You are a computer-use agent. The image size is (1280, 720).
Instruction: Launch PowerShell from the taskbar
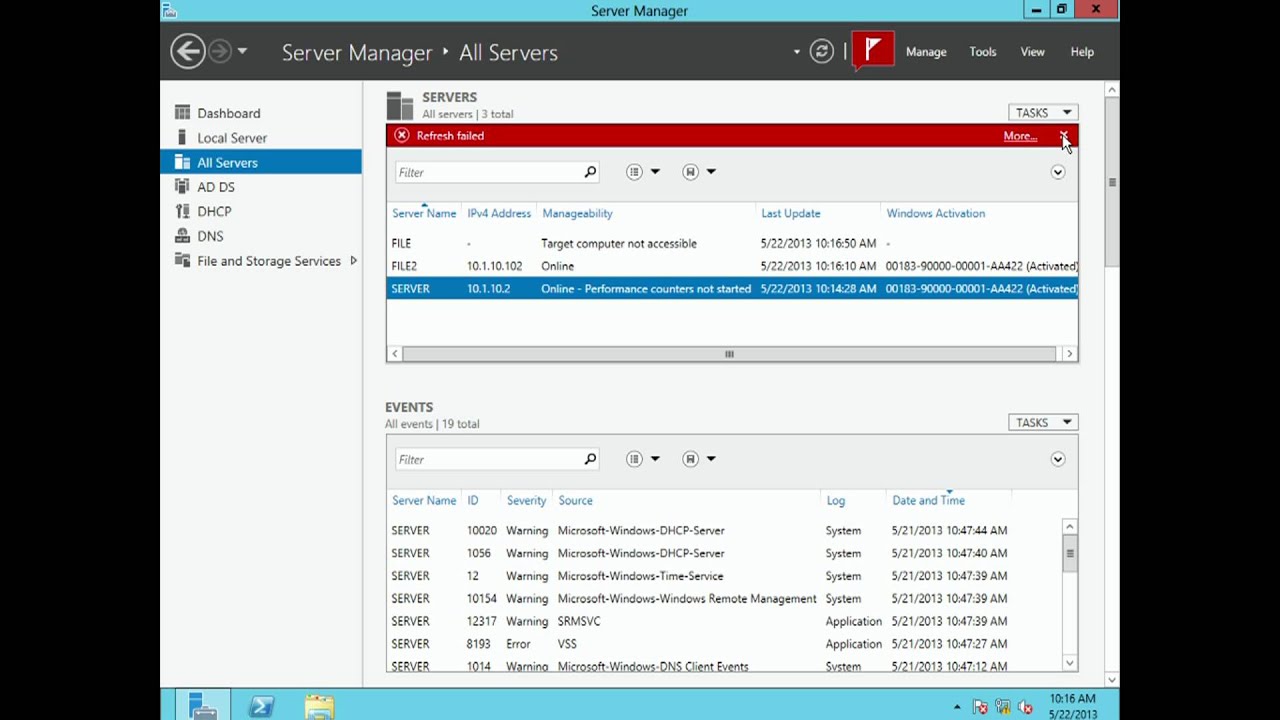pyautogui.click(x=261, y=706)
